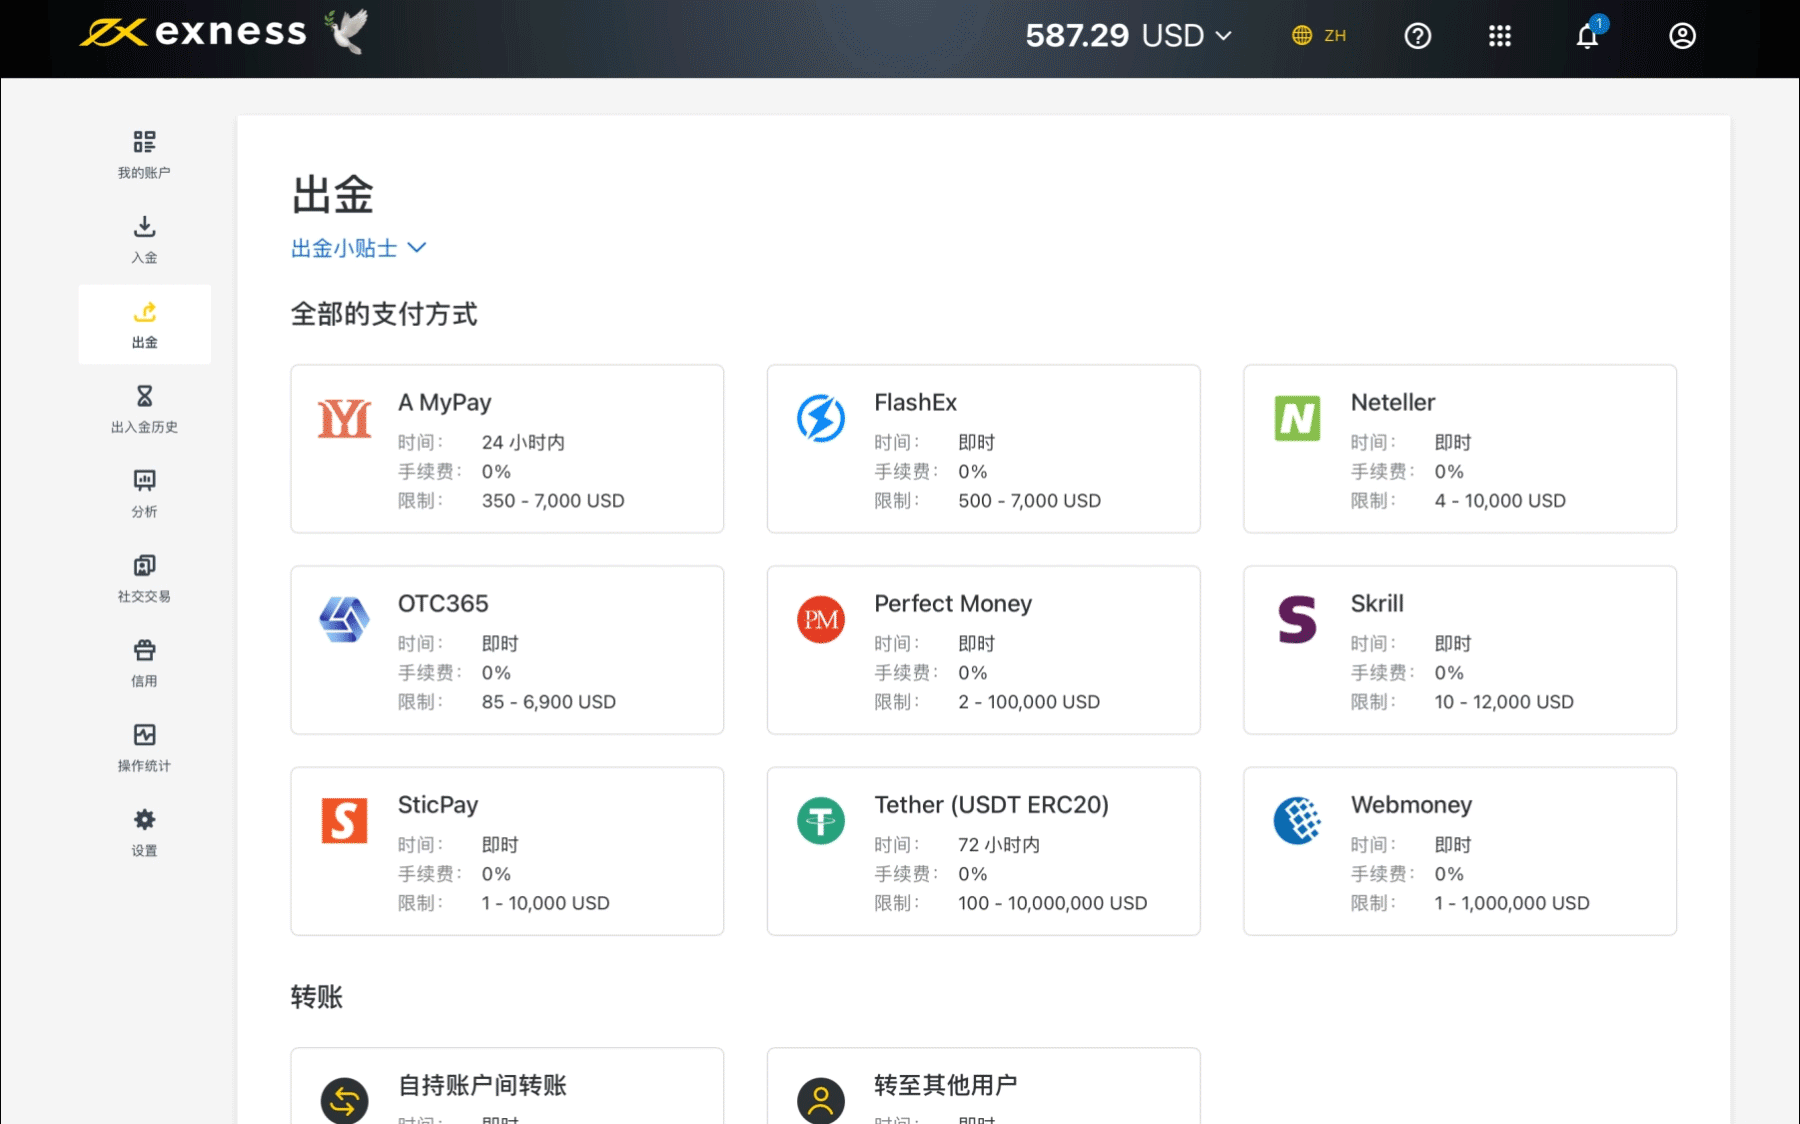This screenshot has height=1124, width=1800.
Task: Expand the 出金小贴士 tips section
Action: tap(358, 248)
